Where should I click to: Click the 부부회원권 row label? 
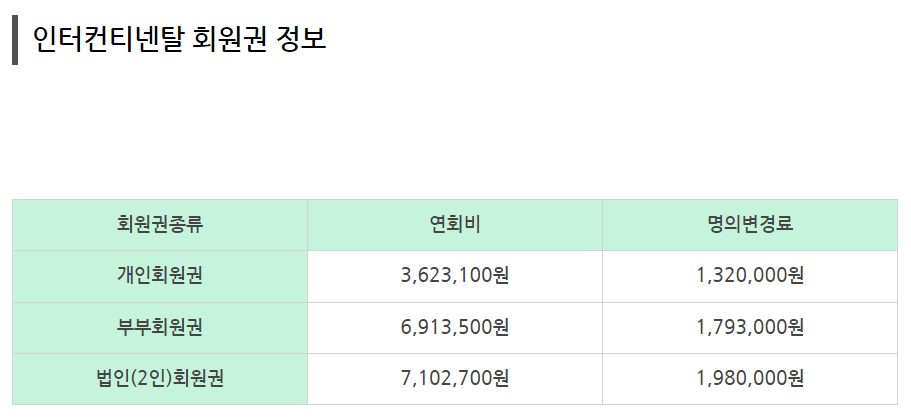coord(160,328)
